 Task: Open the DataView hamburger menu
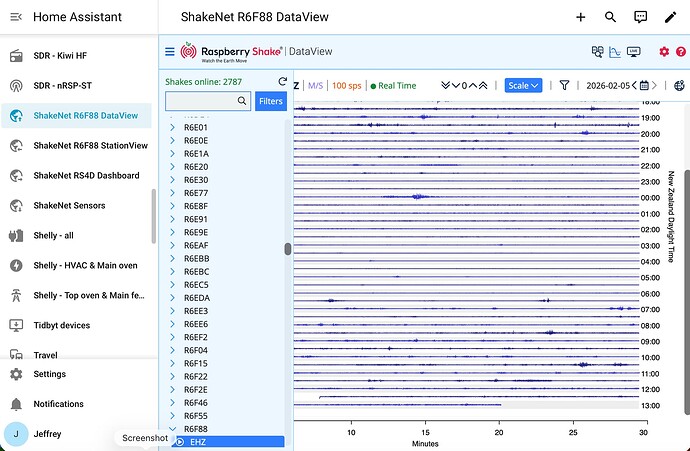click(x=170, y=52)
